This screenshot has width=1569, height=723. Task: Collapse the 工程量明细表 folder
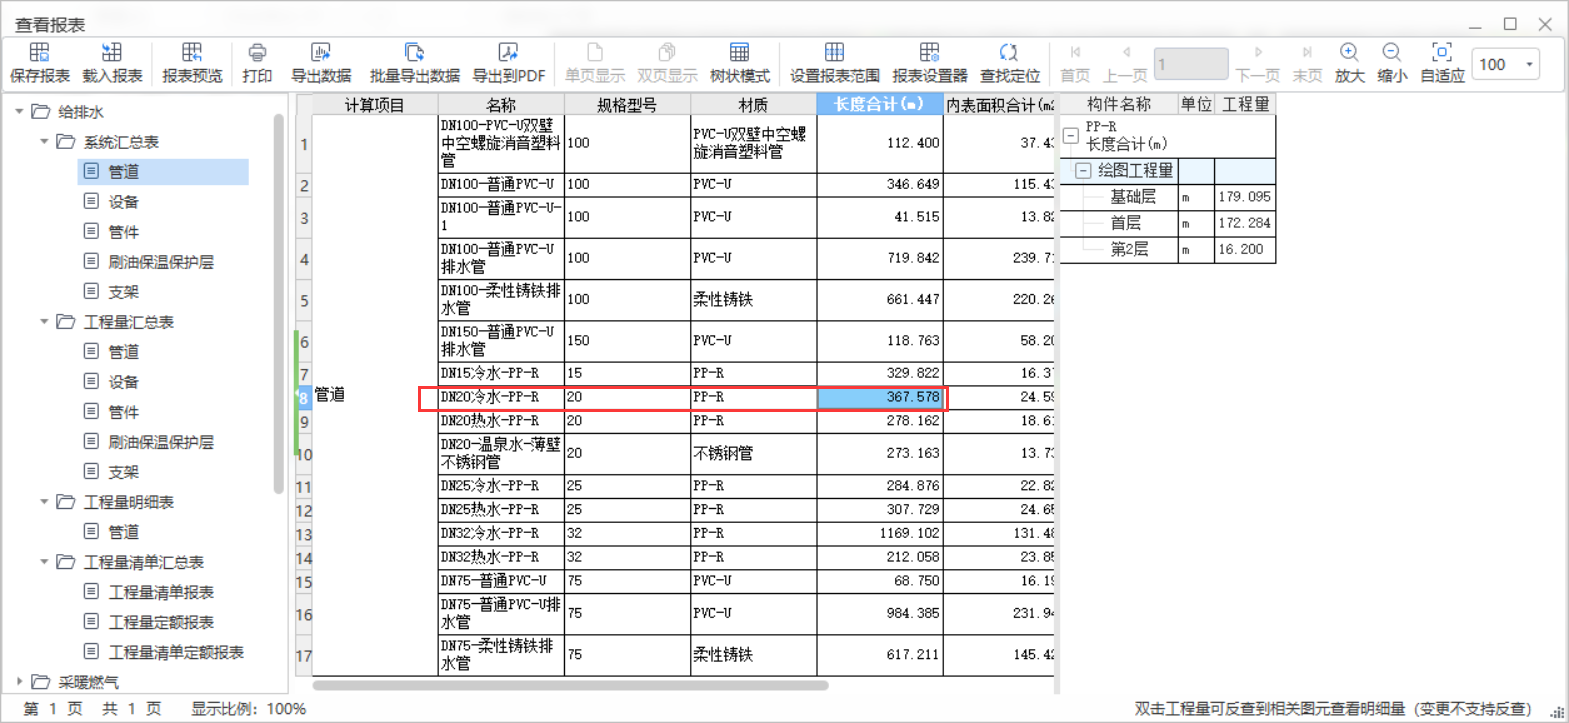[x=44, y=502]
